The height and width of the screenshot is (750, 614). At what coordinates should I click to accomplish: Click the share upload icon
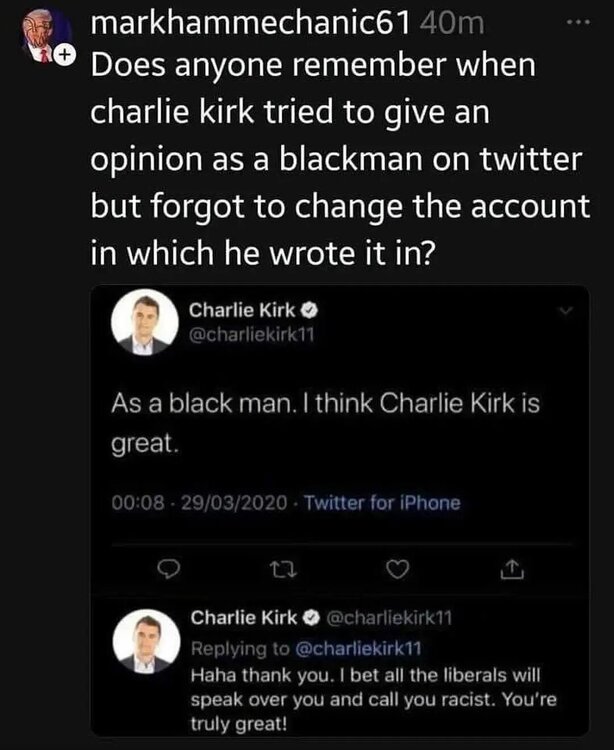(x=510, y=570)
